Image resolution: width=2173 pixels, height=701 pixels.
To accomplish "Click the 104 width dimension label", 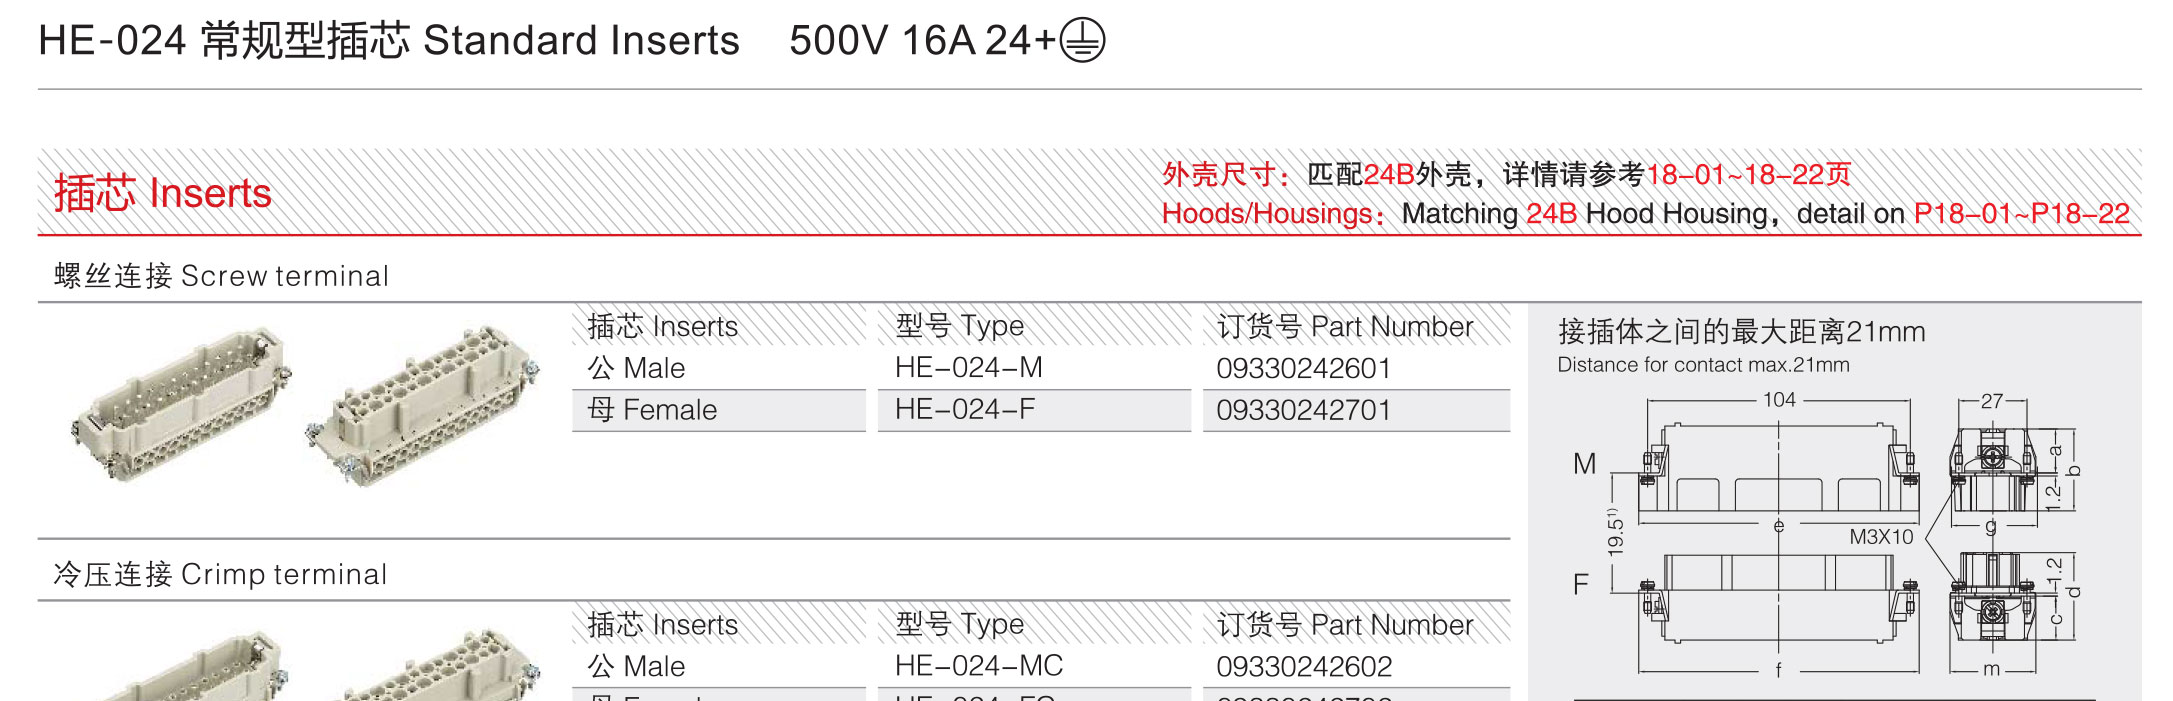I will tap(1779, 400).
